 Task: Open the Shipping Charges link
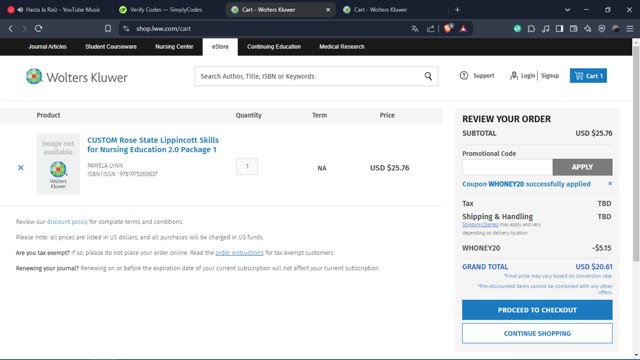click(x=480, y=224)
